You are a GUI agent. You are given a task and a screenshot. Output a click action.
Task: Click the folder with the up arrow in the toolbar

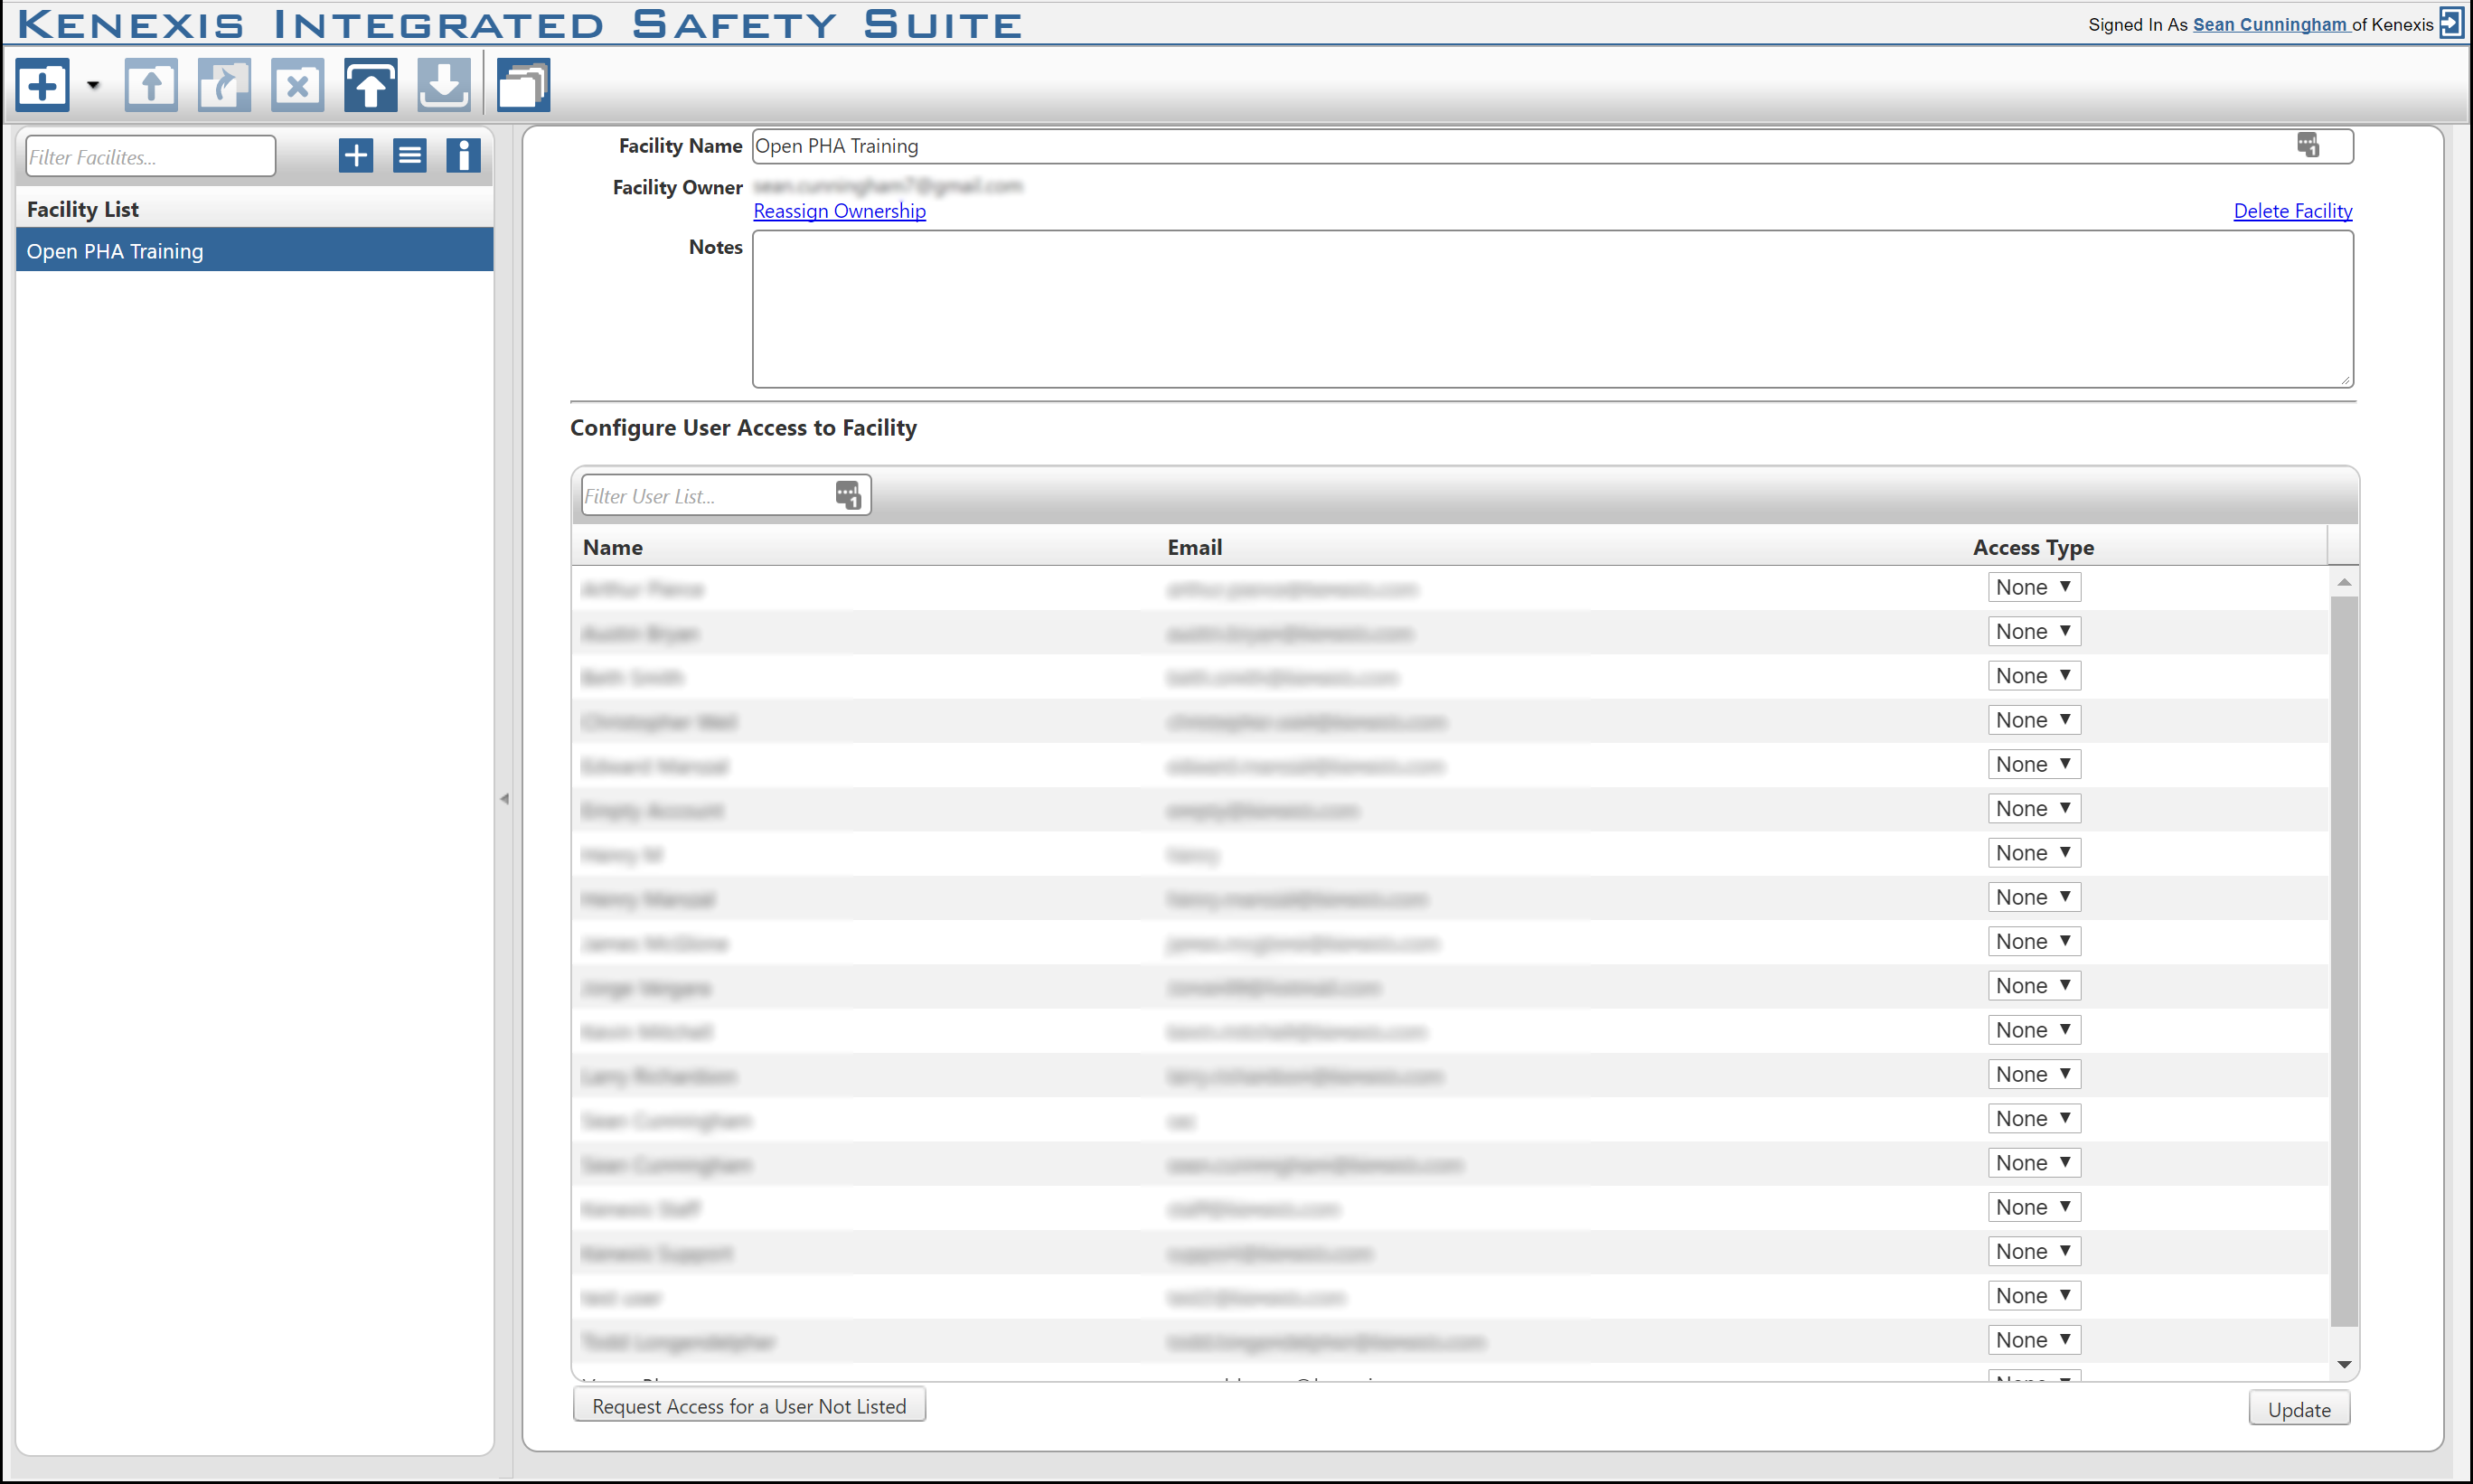(x=151, y=85)
